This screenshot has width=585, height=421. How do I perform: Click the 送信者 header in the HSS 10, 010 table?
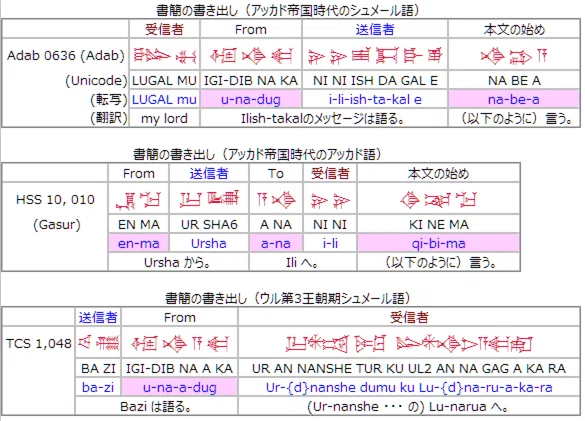pyautogui.click(x=209, y=173)
